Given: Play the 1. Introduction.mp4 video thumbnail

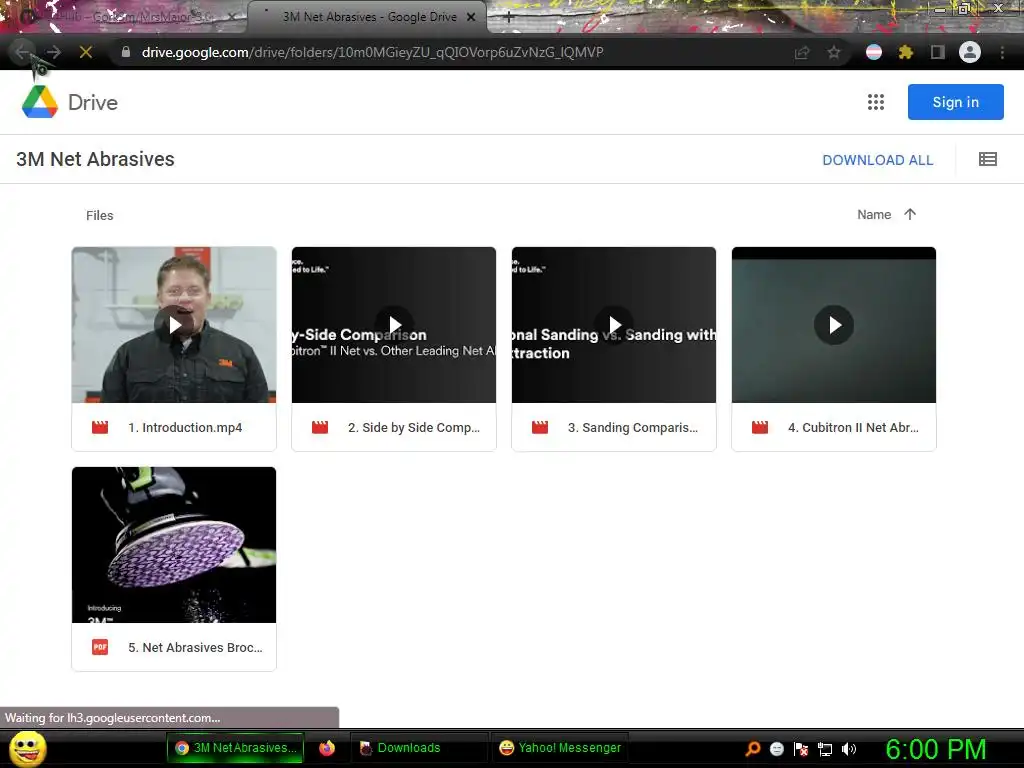Looking at the screenshot, I should coord(174,325).
